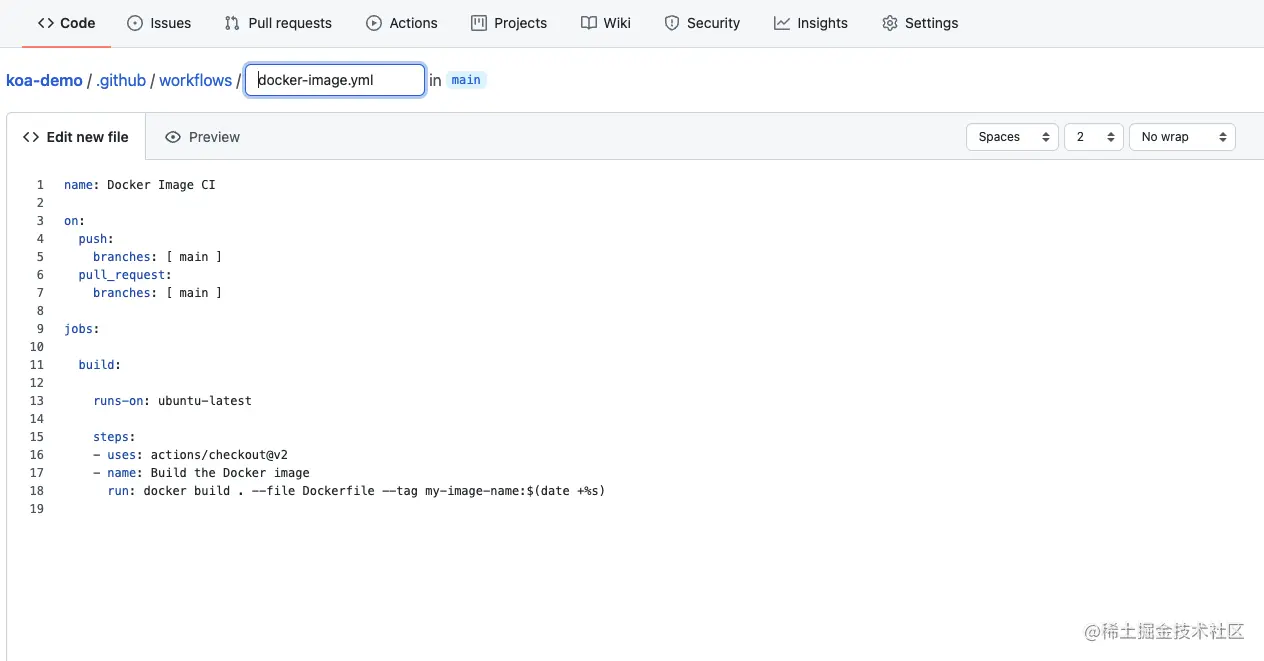Open the repository Settings gear icon
The width and height of the screenshot is (1264, 661).
tap(889, 22)
